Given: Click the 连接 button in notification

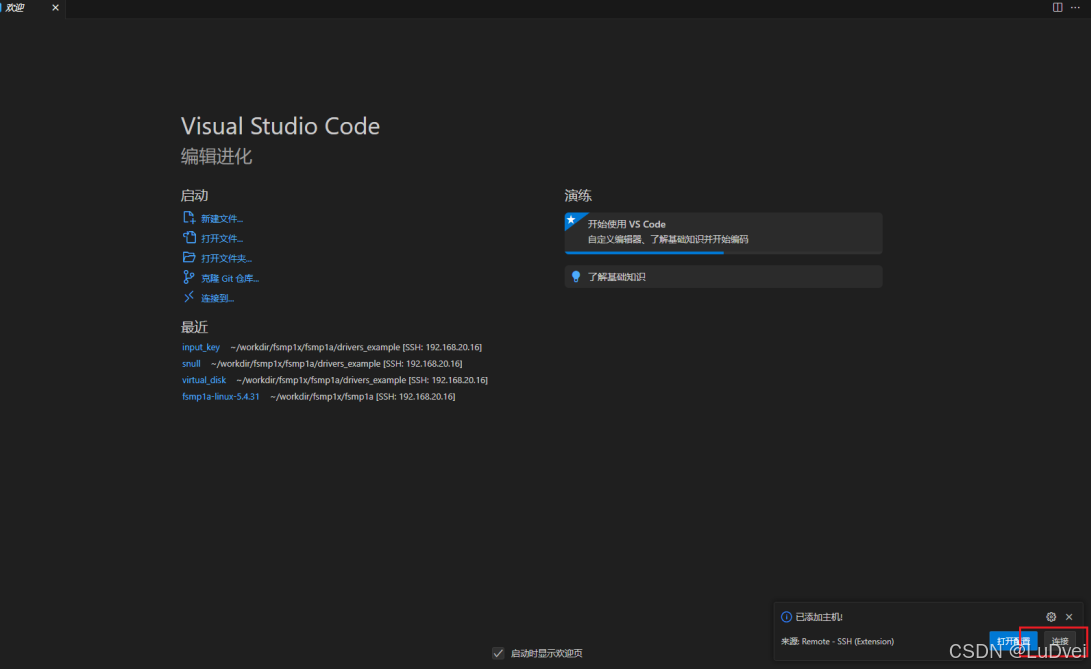Looking at the screenshot, I should pos(1060,640).
